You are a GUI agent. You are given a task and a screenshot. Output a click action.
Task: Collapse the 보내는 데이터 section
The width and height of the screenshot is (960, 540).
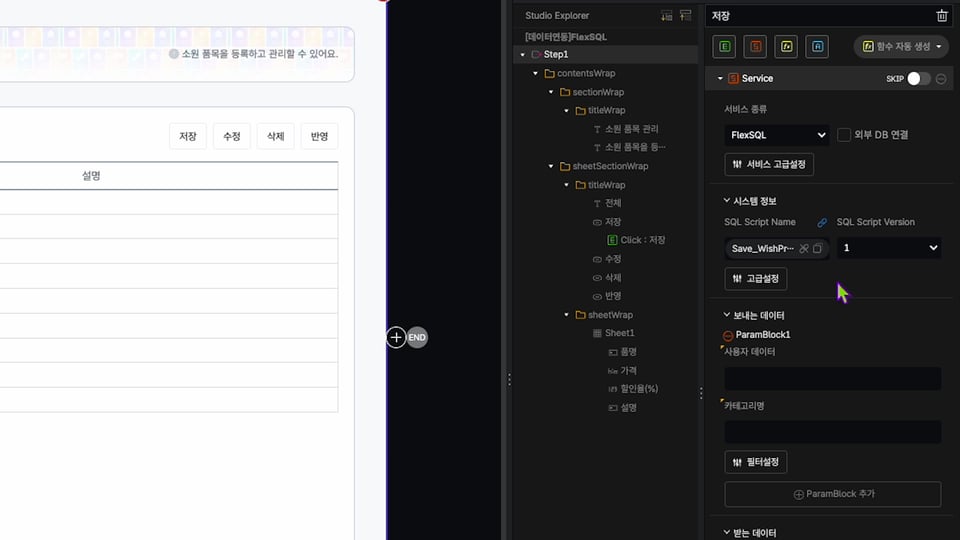click(x=727, y=315)
